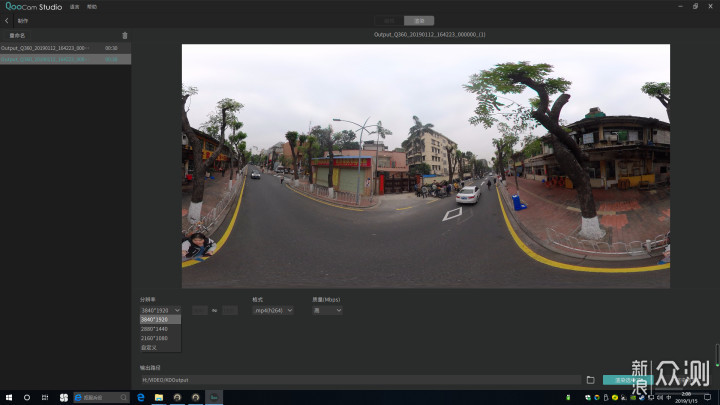Click the teal render button
The image size is (720, 405).
tap(625, 380)
